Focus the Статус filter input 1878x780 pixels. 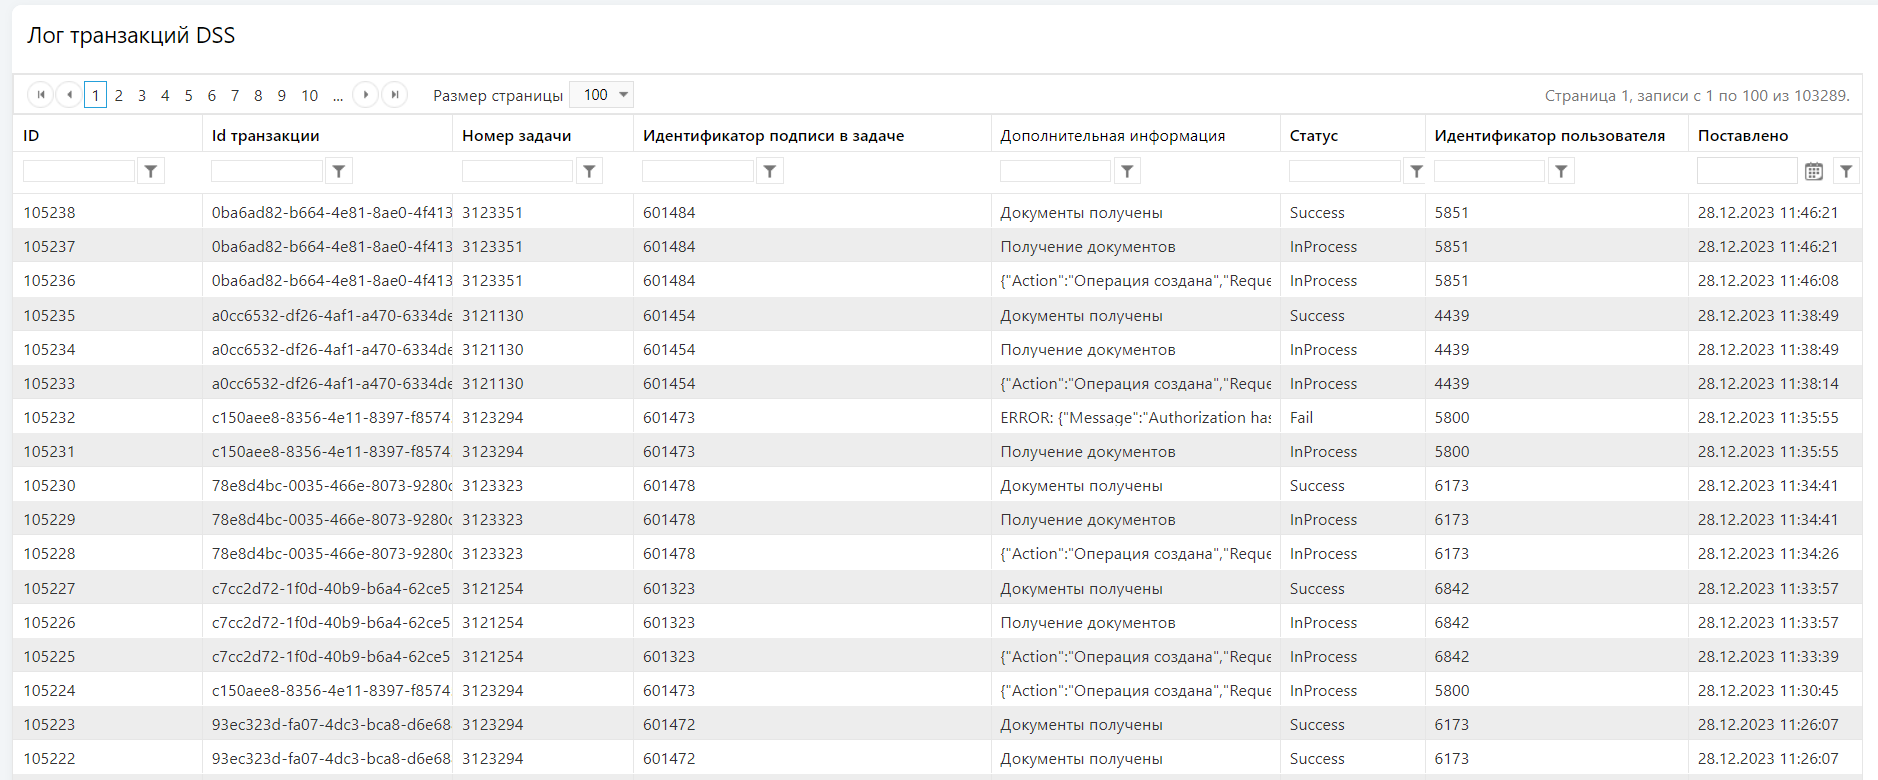[x=1345, y=171]
